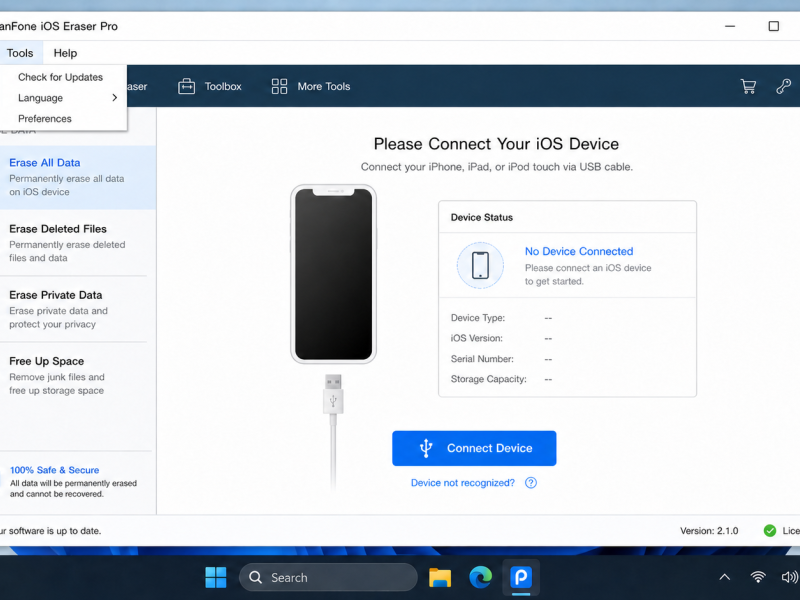Viewport: 800px width, 600px height.
Task: Open the Tools menu
Action: [20, 53]
